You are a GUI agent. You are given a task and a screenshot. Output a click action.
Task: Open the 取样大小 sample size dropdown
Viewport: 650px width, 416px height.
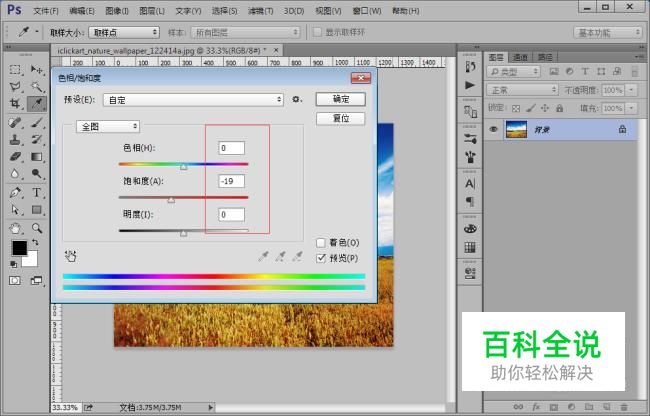coord(124,32)
